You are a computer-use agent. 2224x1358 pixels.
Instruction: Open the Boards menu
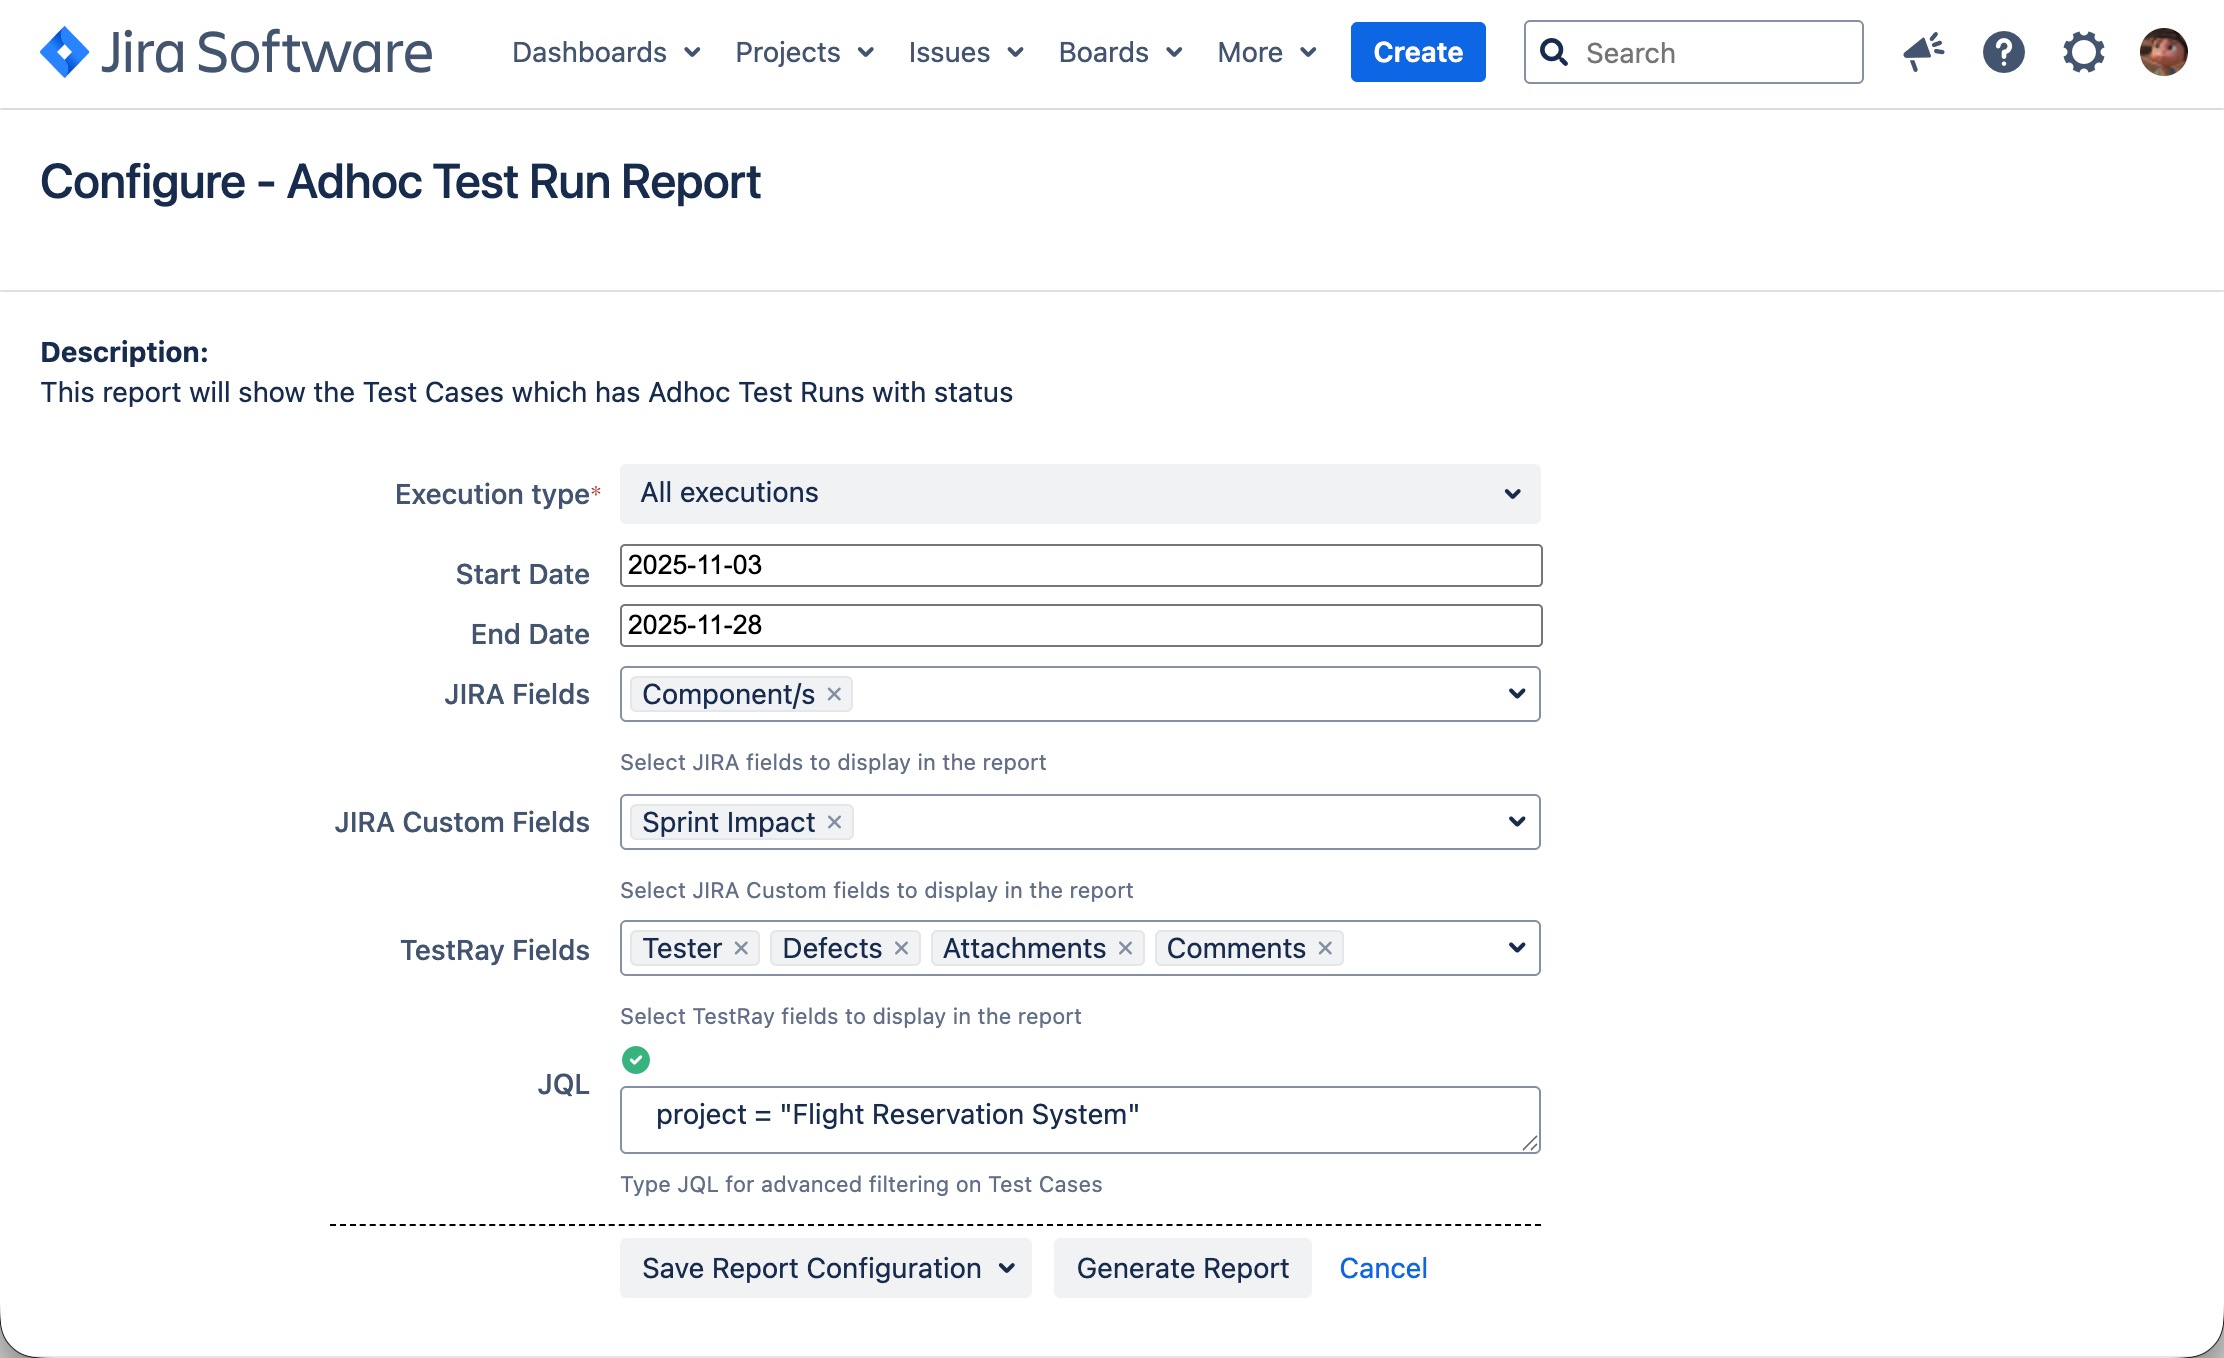pyautogui.click(x=1120, y=52)
